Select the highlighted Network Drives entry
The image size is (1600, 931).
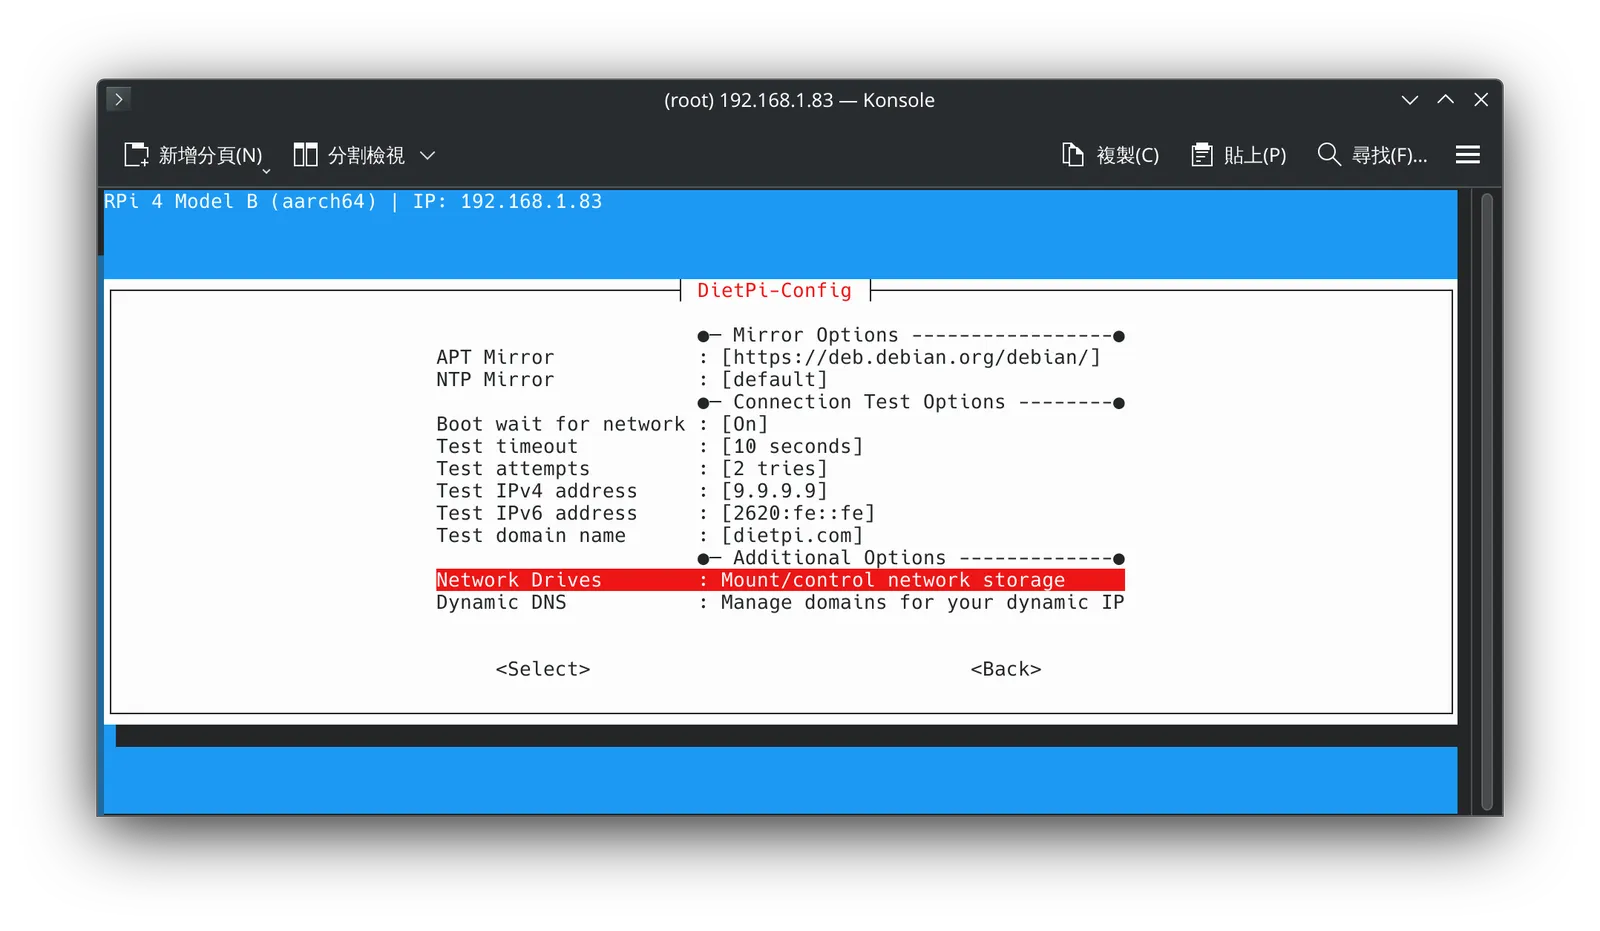[780, 580]
